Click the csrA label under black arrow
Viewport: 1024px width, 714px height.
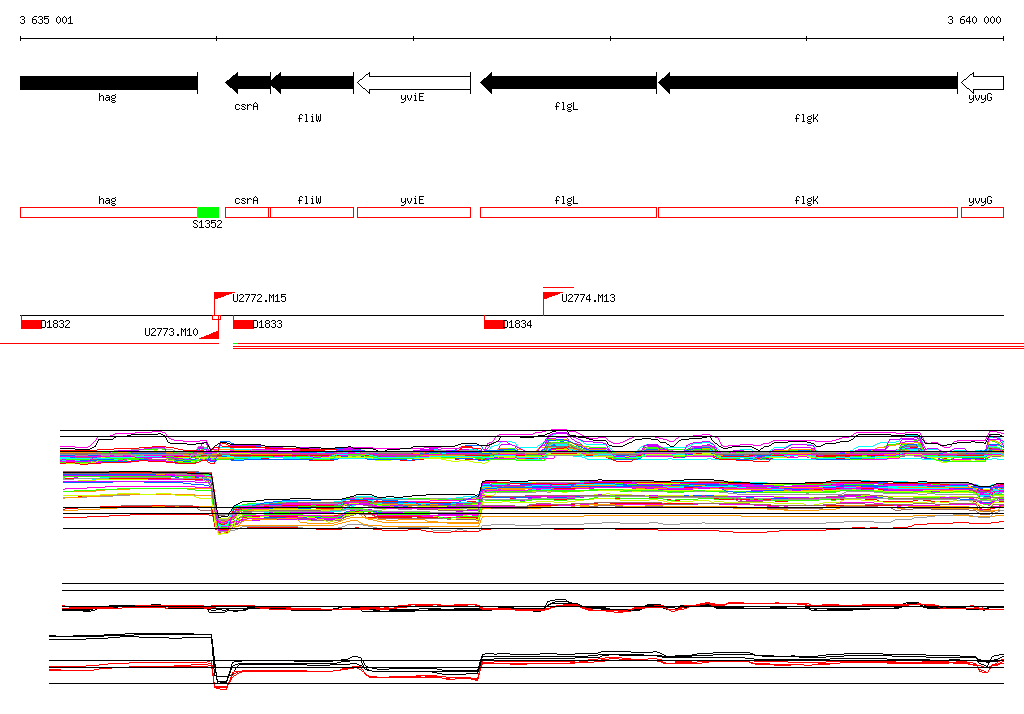(x=246, y=106)
